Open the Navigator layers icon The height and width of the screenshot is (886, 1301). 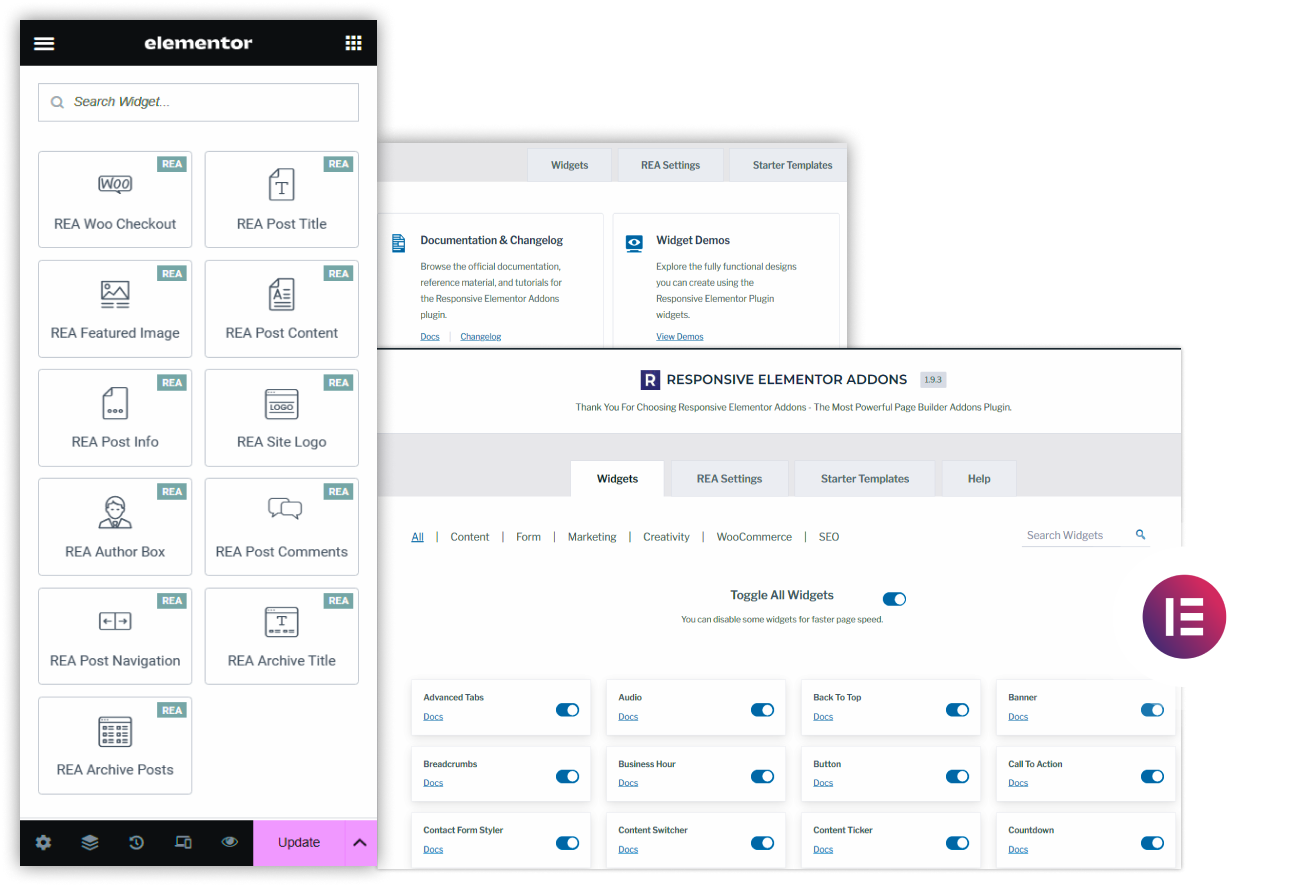tap(90, 842)
